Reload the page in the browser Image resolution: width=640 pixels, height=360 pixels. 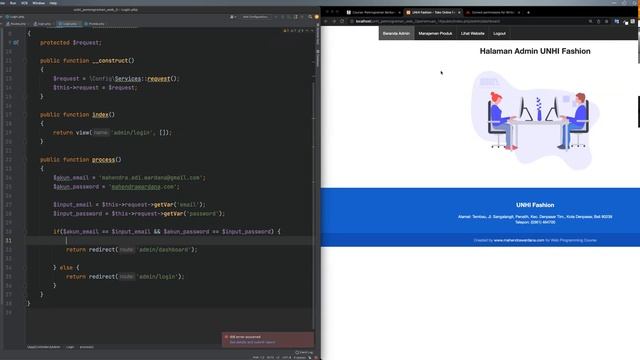[342, 21]
